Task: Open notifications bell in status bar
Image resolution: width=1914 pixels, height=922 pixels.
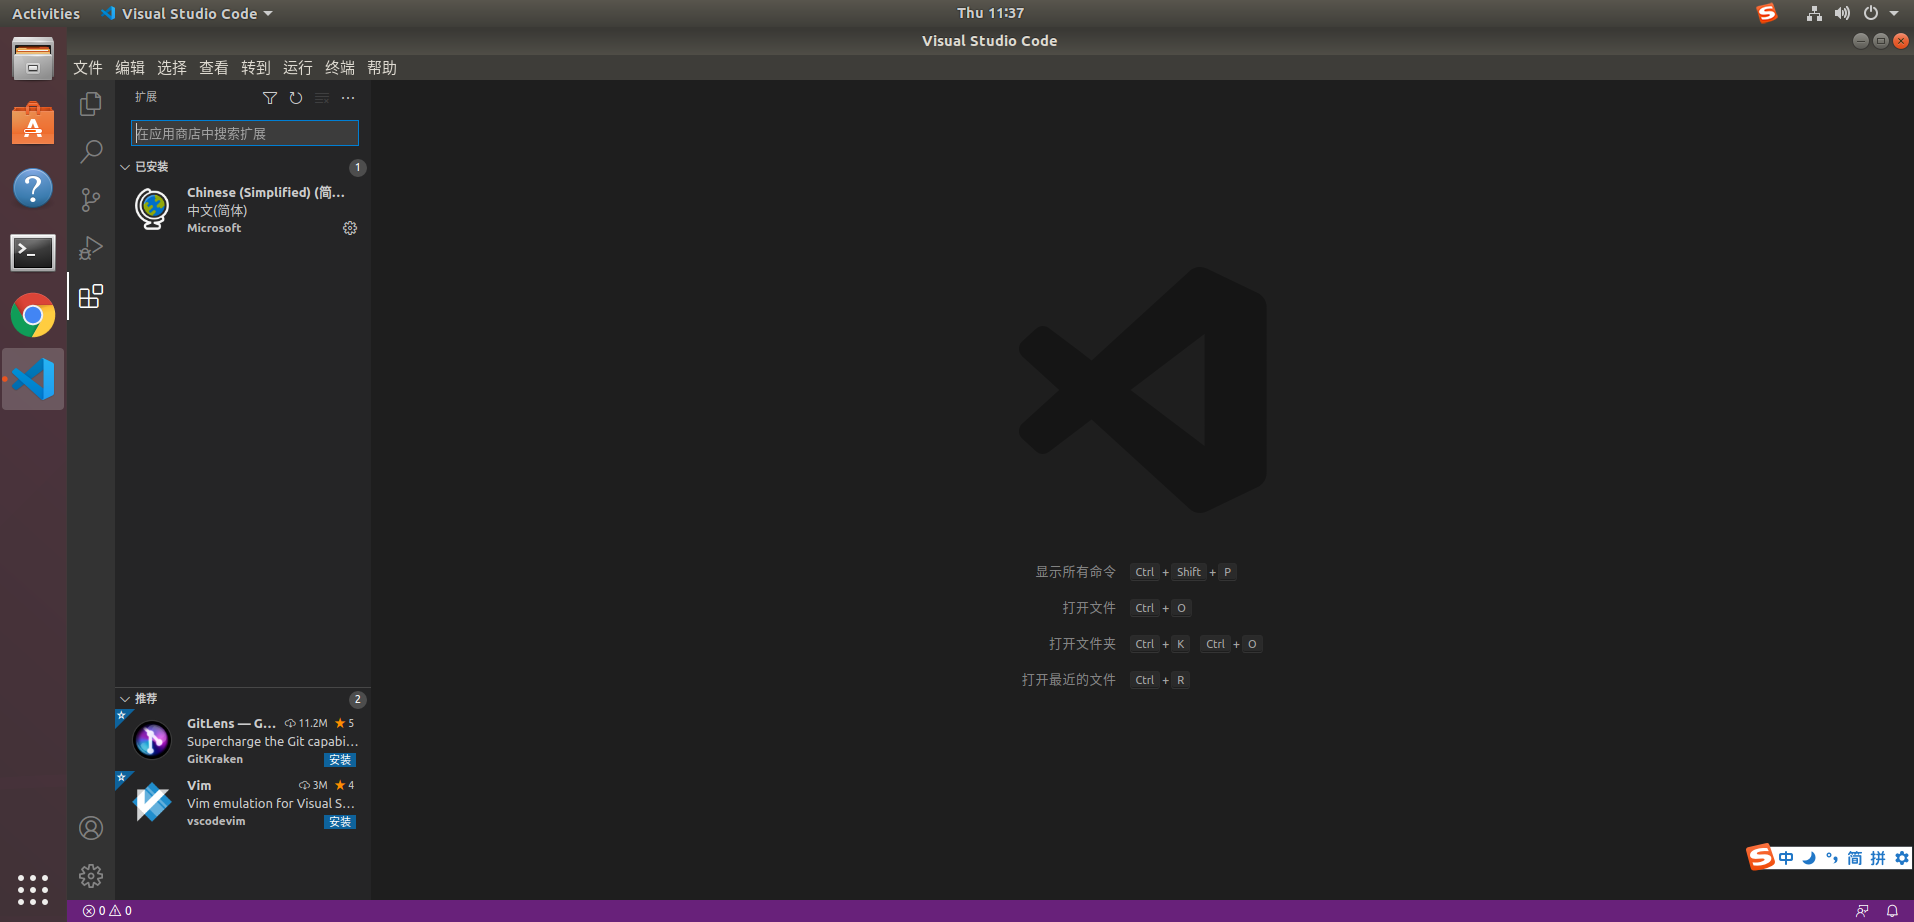Action: pyautogui.click(x=1892, y=911)
